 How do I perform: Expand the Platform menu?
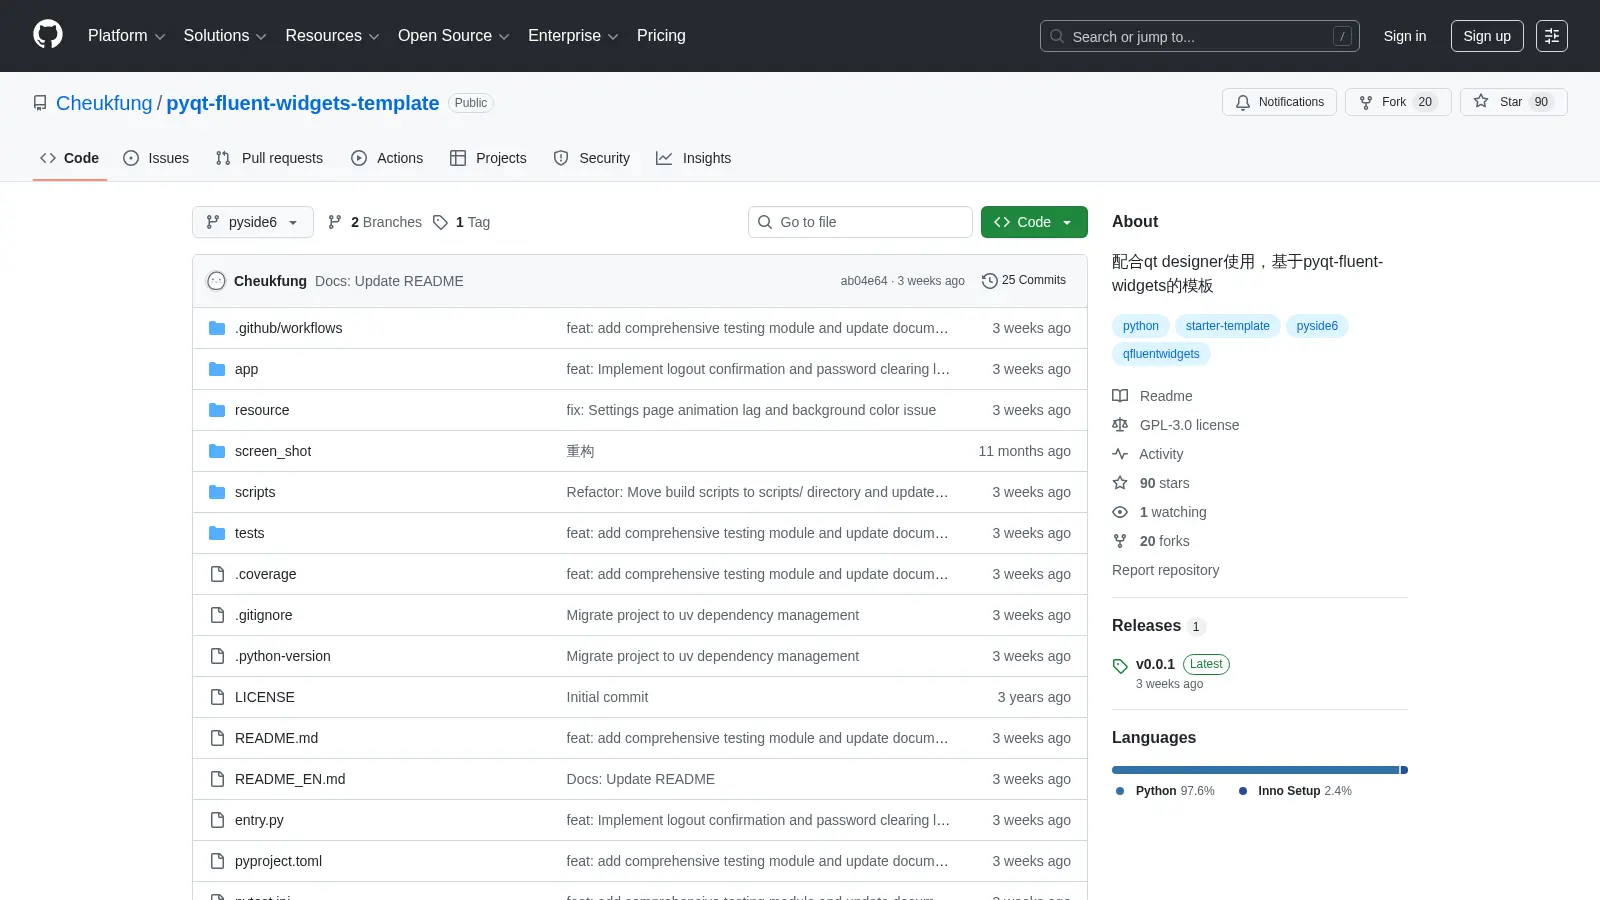pos(126,35)
